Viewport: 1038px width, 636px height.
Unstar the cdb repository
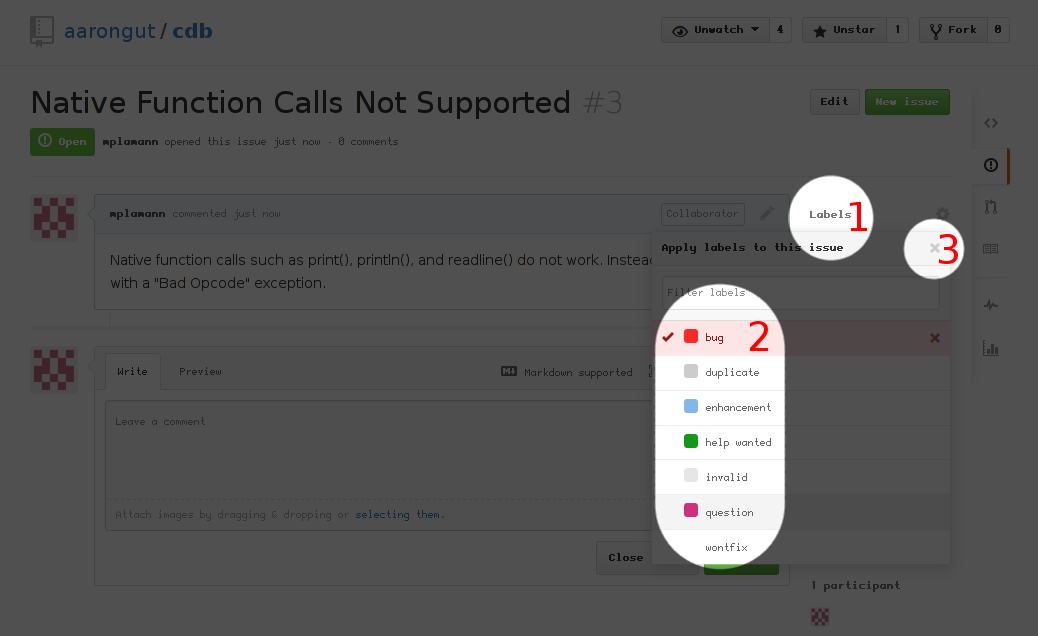click(x=845, y=30)
